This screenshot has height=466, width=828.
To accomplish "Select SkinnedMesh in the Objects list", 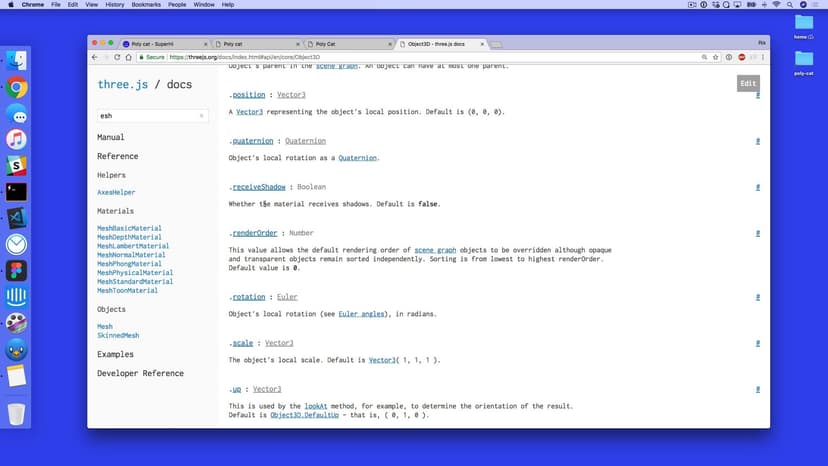I will pyautogui.click(x=118, y=335).
